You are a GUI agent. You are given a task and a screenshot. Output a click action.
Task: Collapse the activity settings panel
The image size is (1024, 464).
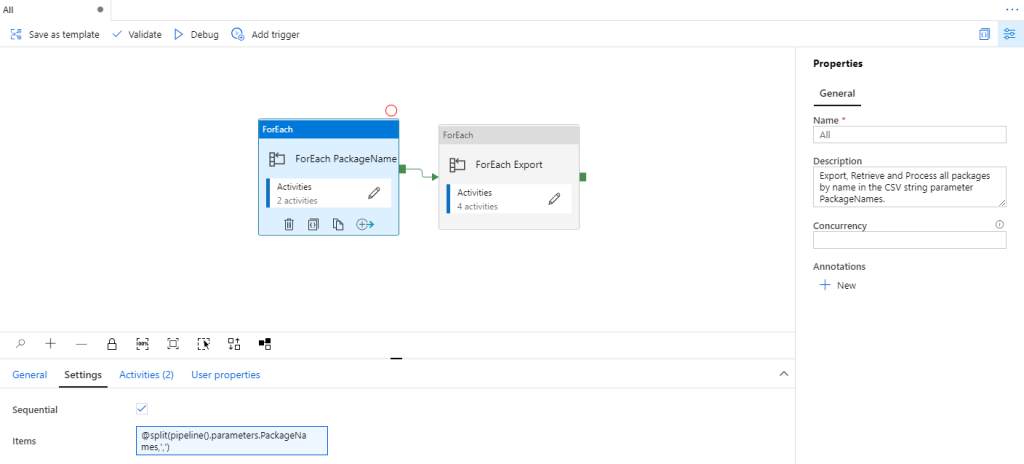[783, 374]
